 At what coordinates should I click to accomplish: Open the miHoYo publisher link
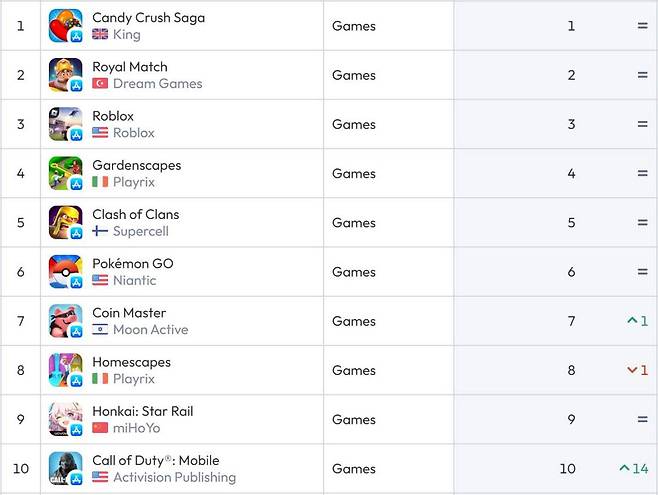click(136, 428)
